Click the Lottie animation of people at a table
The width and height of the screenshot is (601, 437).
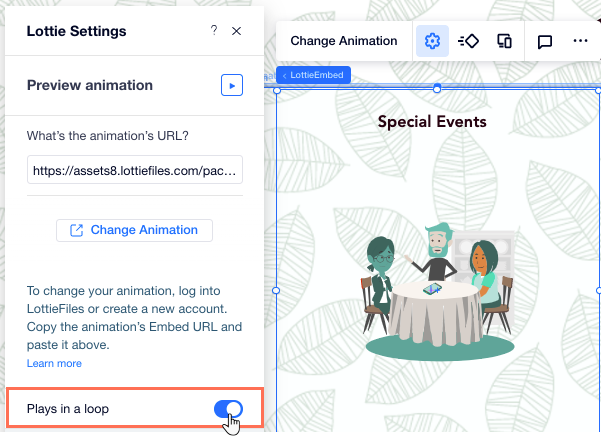coord(439,291)
